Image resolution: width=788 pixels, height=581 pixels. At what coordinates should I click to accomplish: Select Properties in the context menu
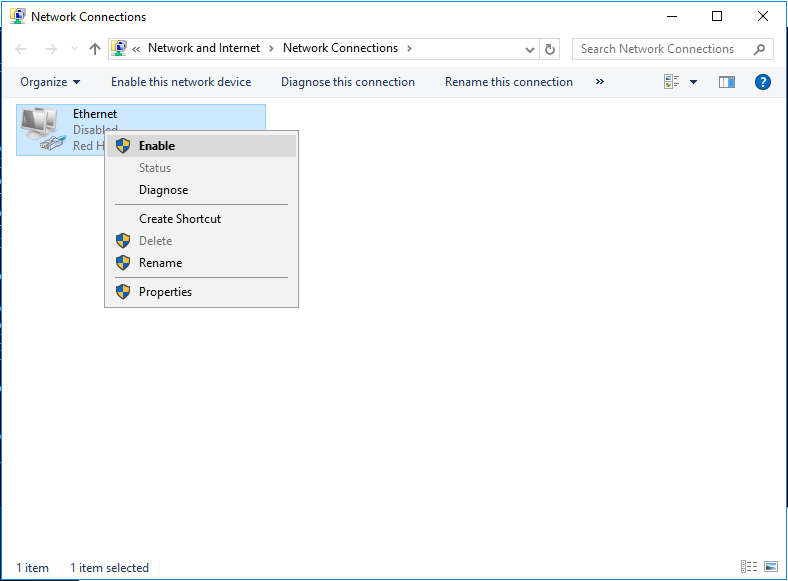pos(165,292)
